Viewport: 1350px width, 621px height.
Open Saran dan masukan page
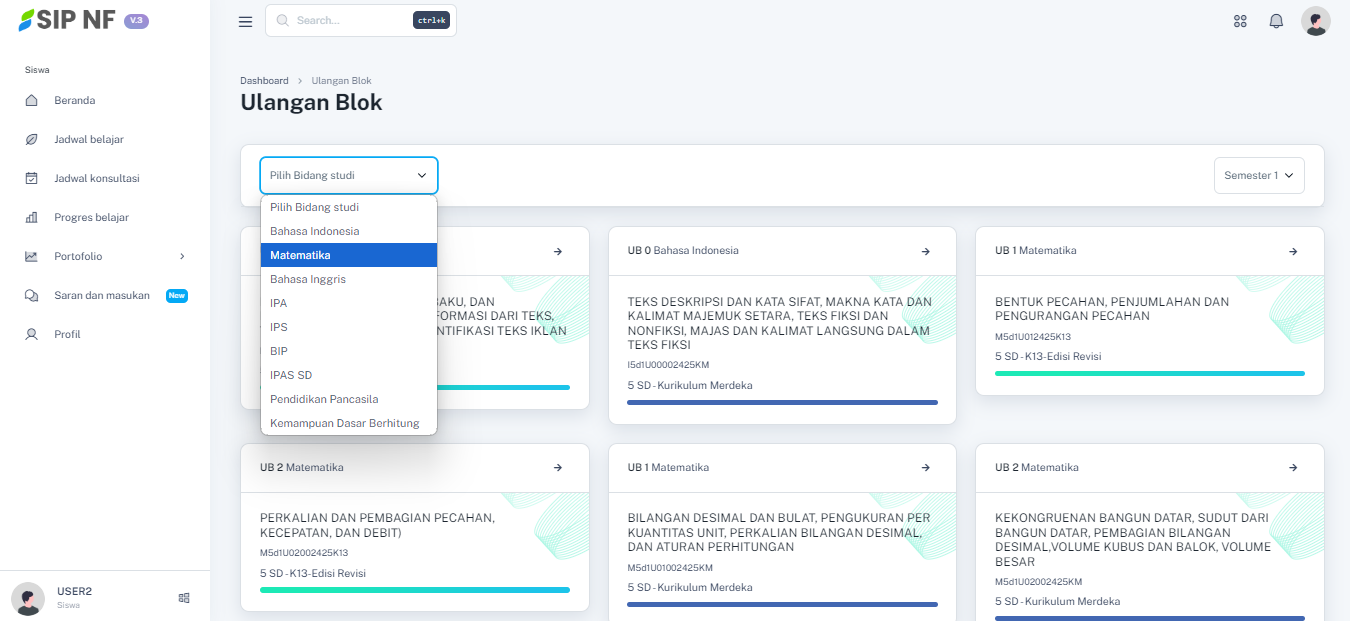coord(101,295)
